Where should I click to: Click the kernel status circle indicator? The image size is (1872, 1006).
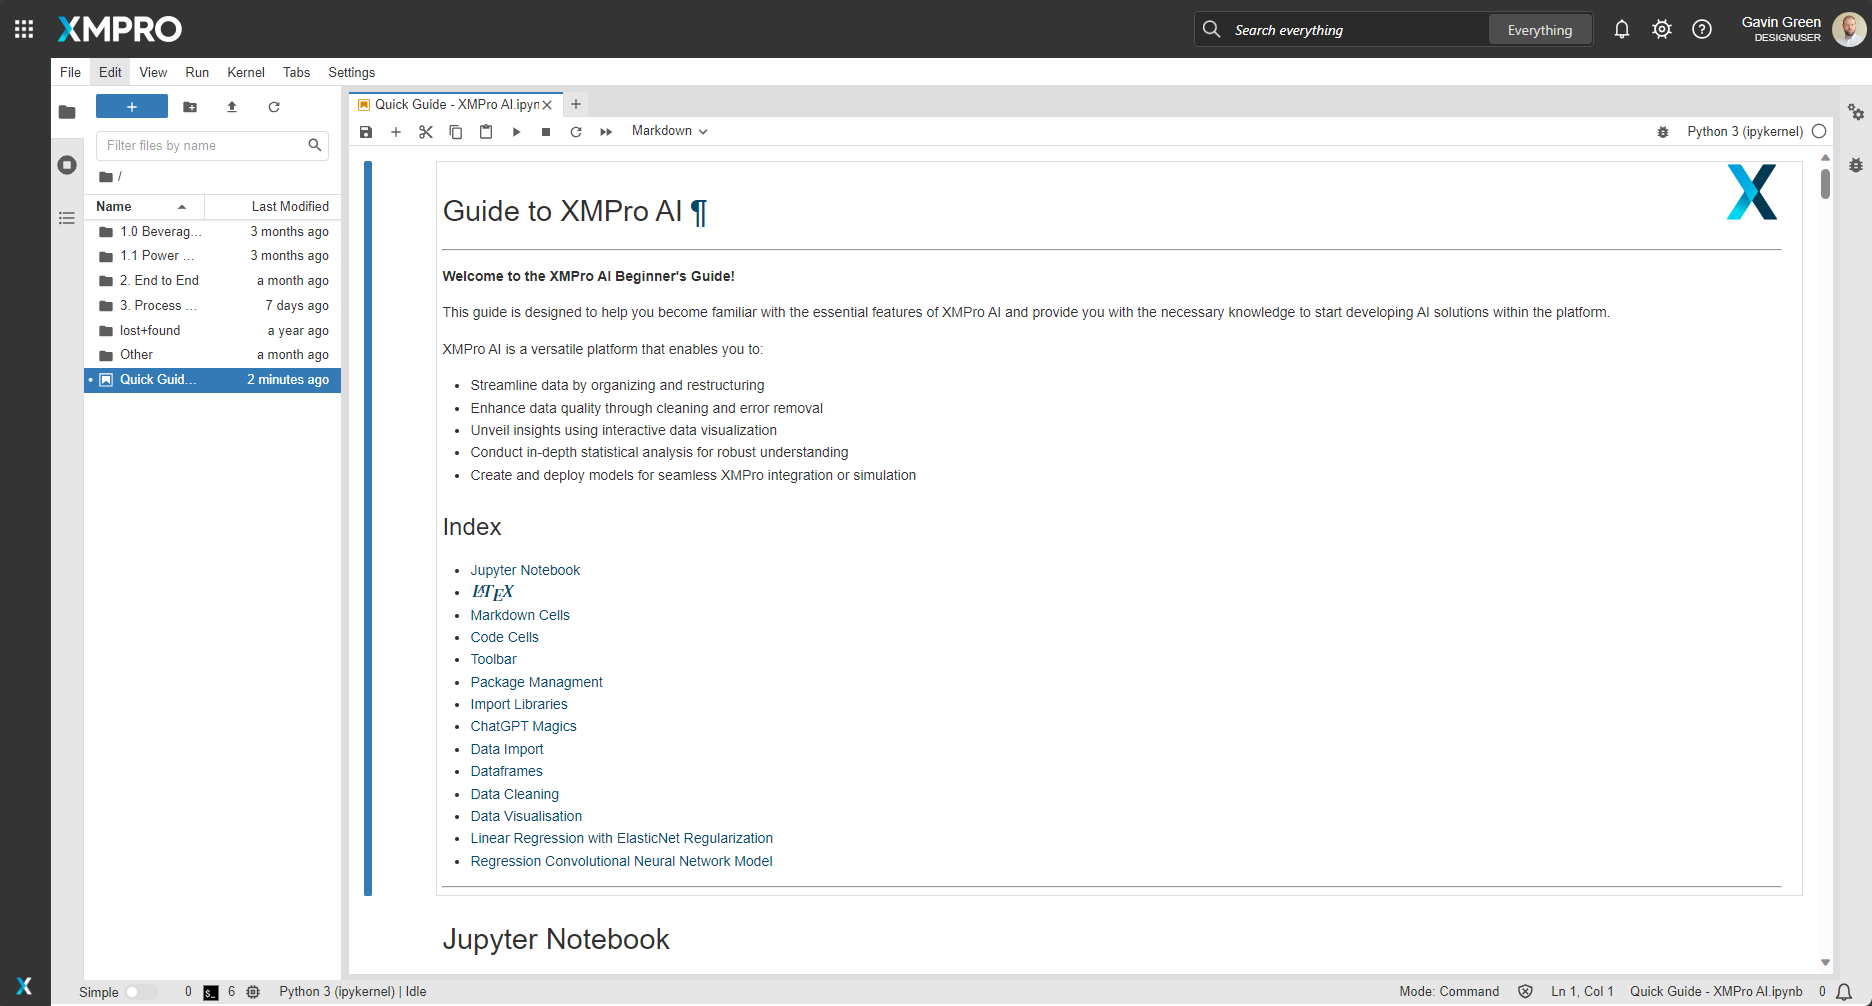point(1819,131)
